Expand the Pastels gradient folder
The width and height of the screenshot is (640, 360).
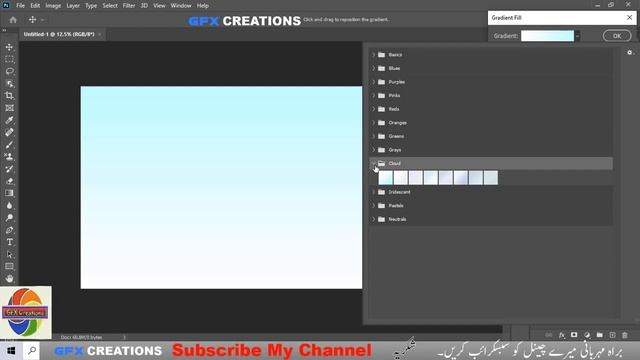pyautogui.click(x=373, y=206)
